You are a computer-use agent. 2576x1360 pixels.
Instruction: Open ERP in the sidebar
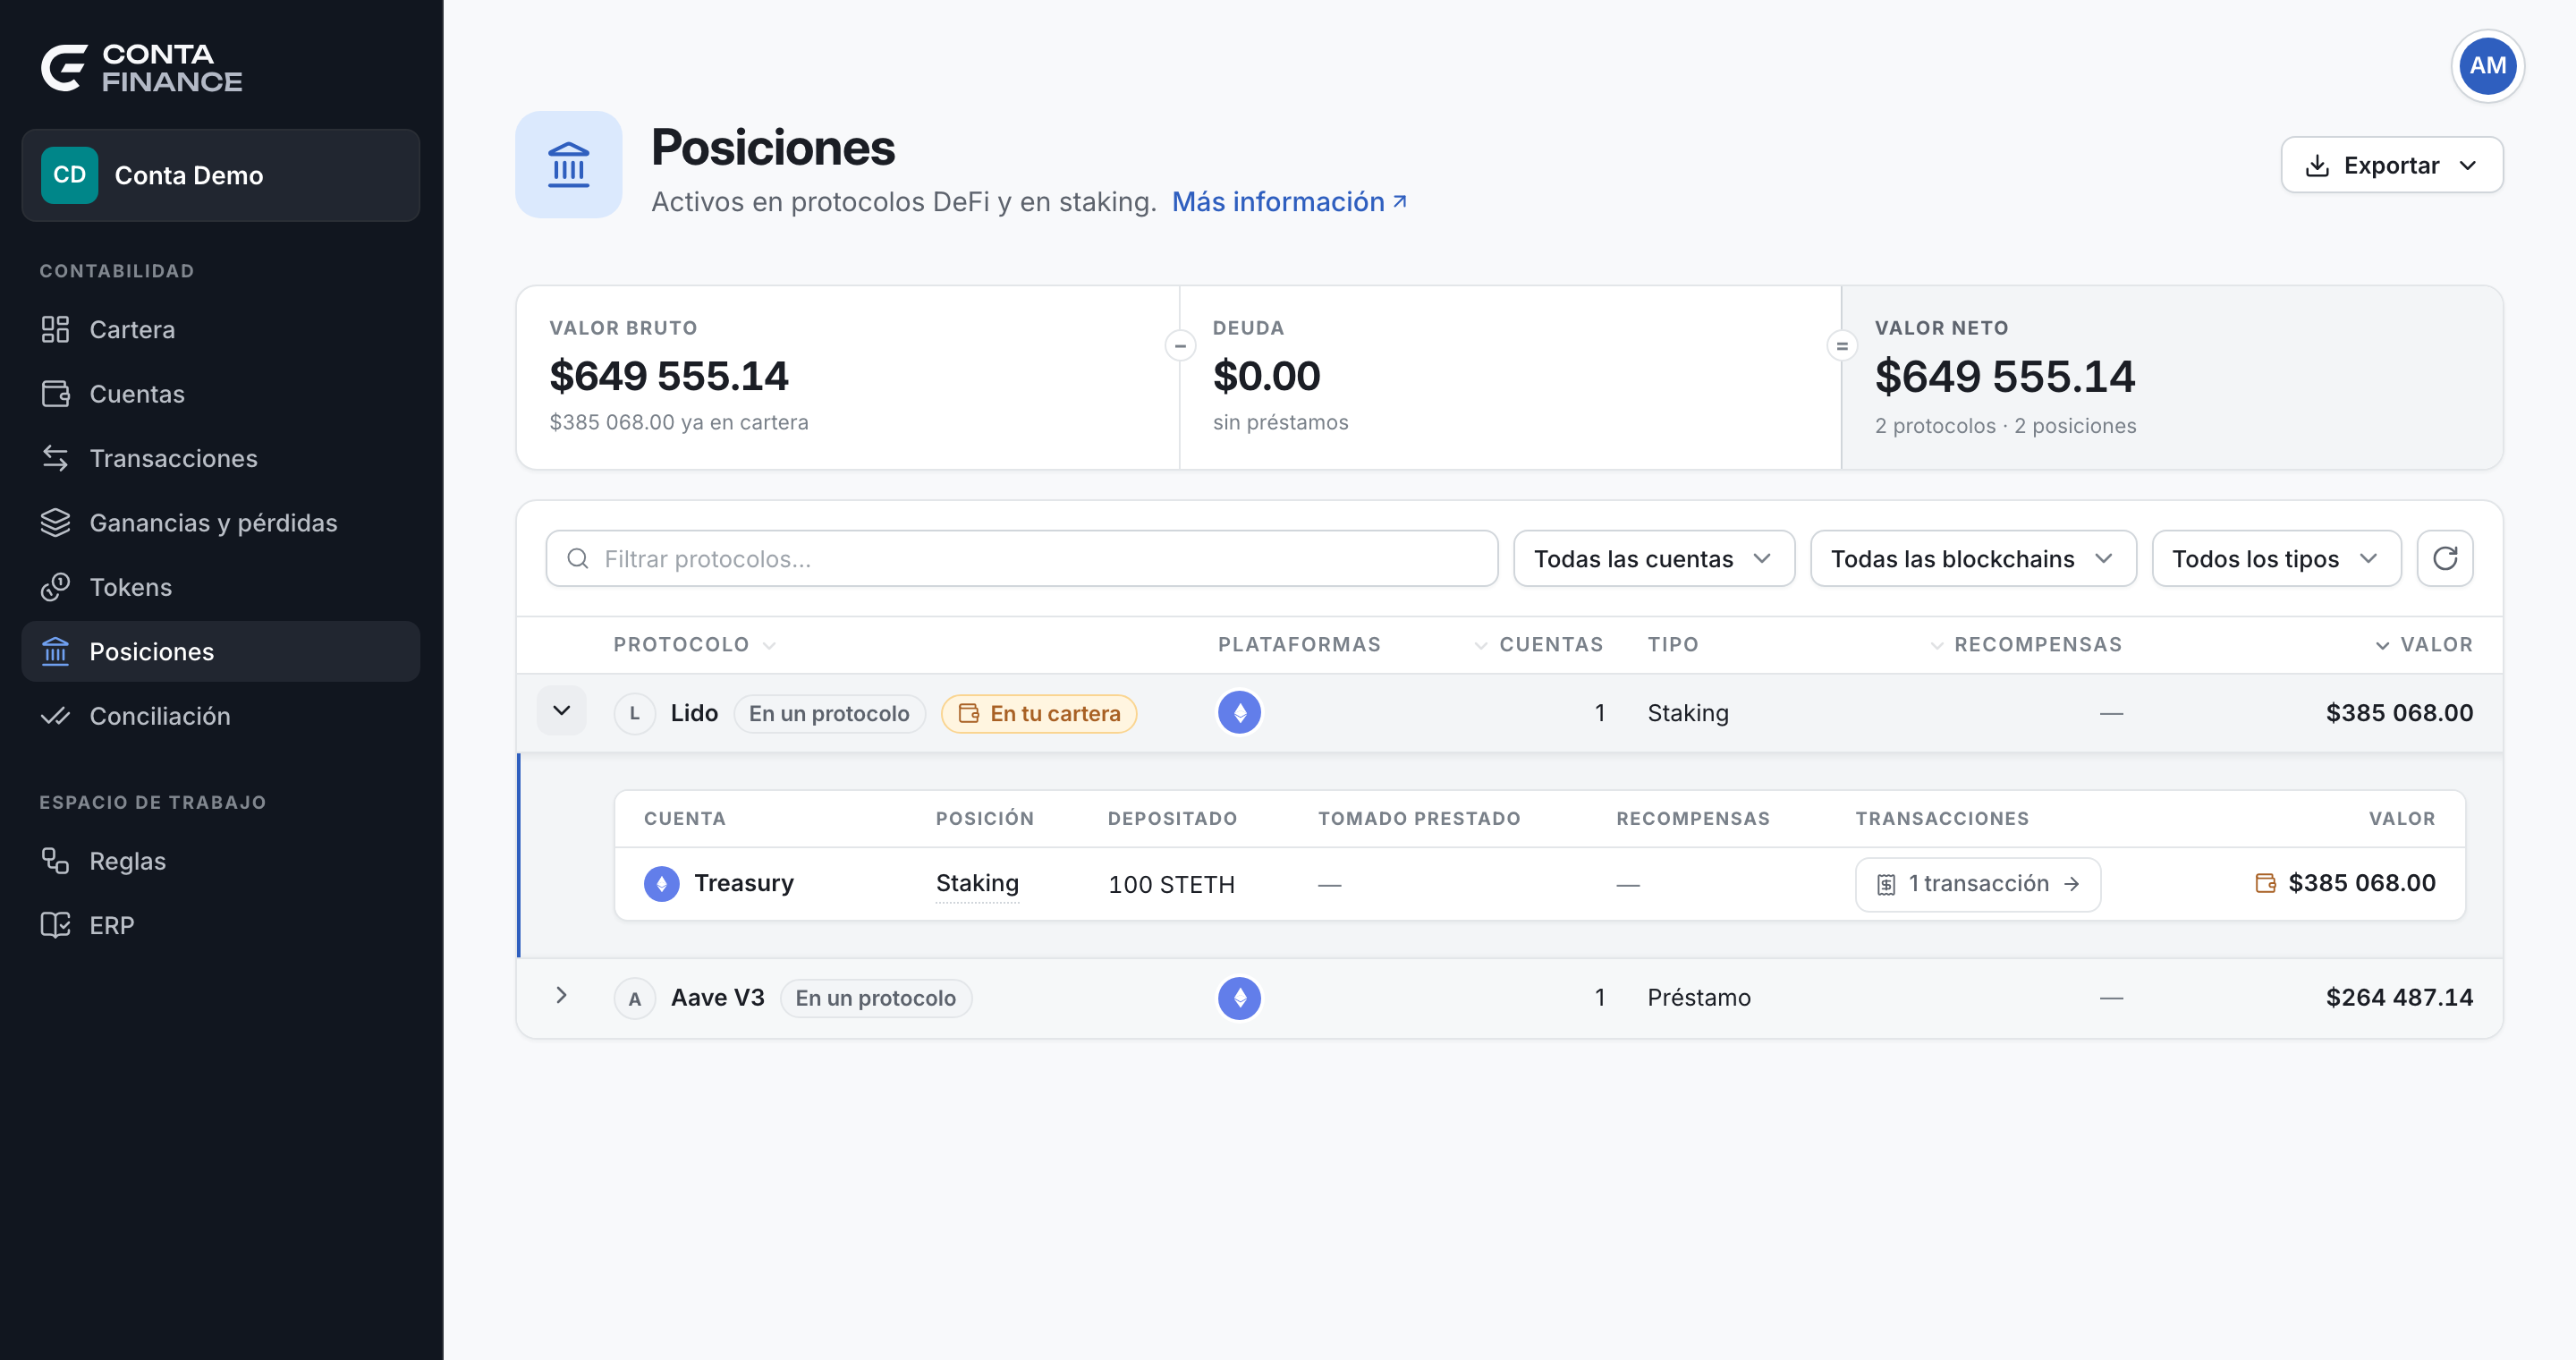220,926
